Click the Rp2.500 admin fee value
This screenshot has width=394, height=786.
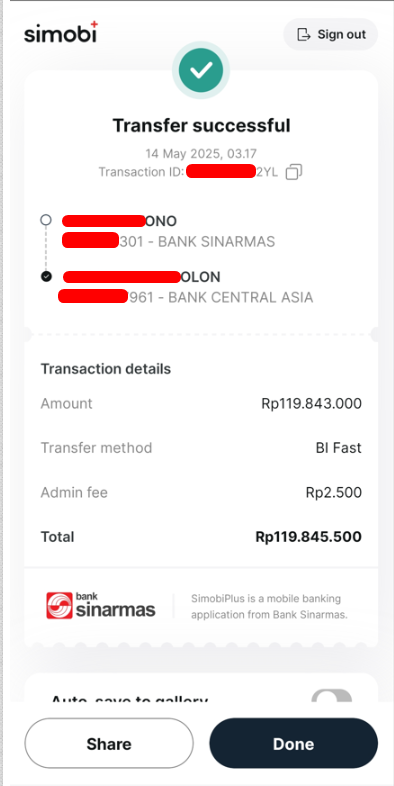tap(334, 492)
